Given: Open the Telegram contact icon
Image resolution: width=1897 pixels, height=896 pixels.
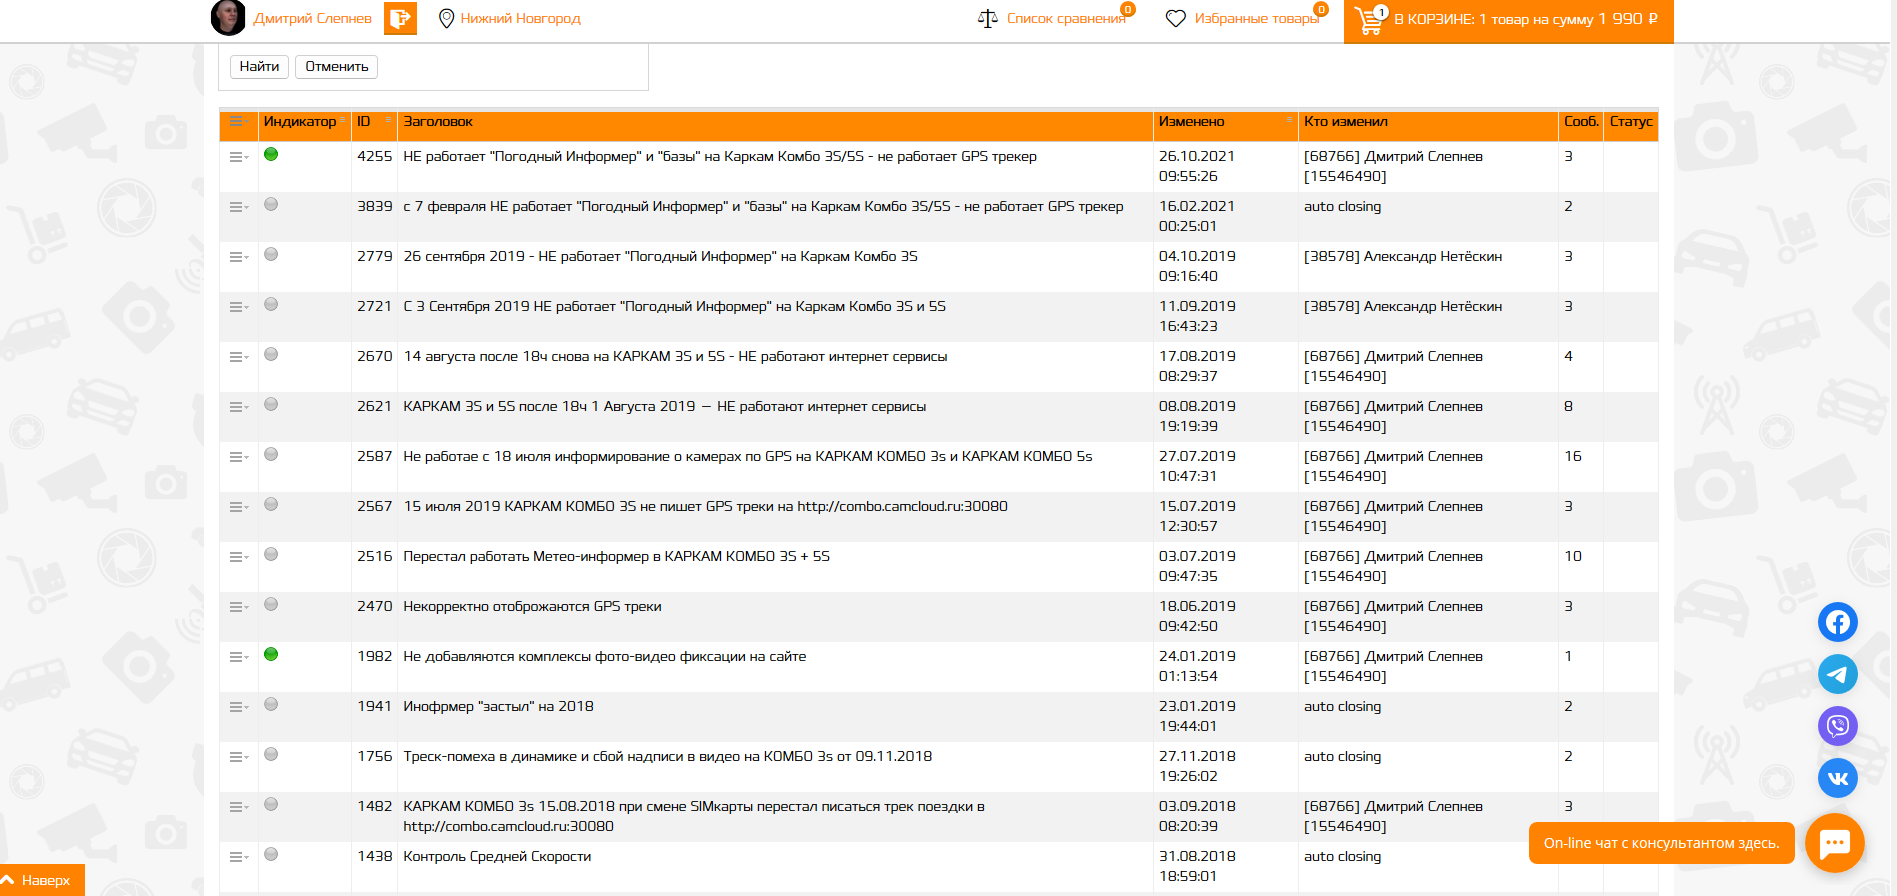Looking at the screenshot, I should 1837,674.
